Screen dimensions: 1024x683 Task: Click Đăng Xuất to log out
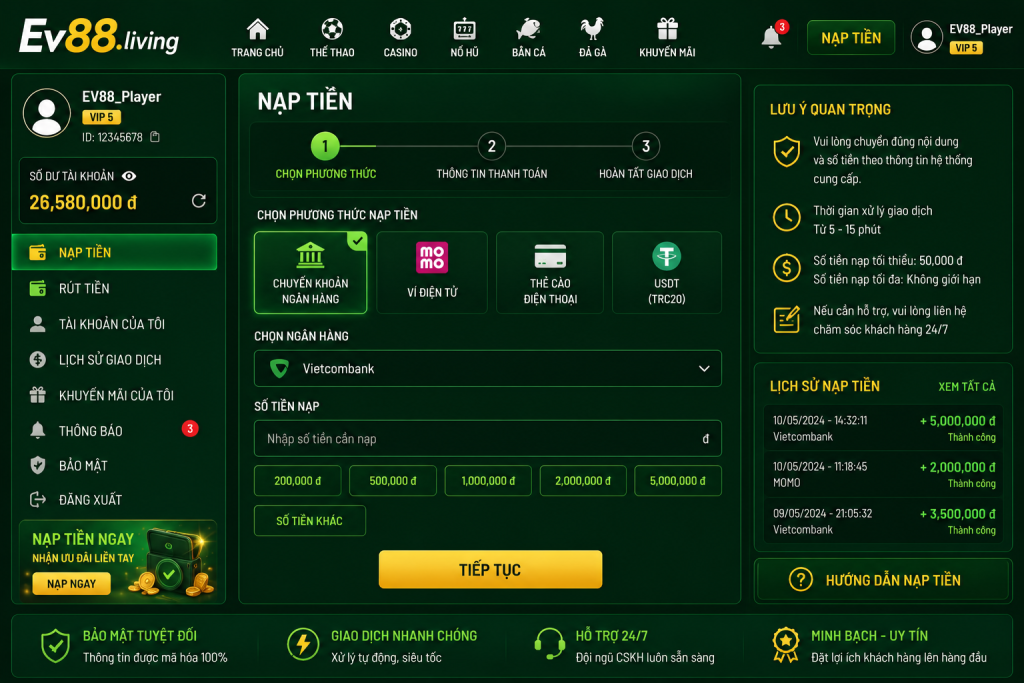(114, 500)
